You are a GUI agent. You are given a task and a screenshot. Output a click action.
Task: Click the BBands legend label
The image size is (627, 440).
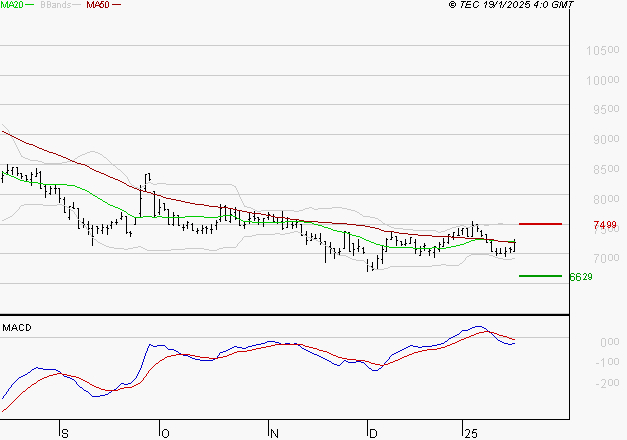tap(55, 5)
